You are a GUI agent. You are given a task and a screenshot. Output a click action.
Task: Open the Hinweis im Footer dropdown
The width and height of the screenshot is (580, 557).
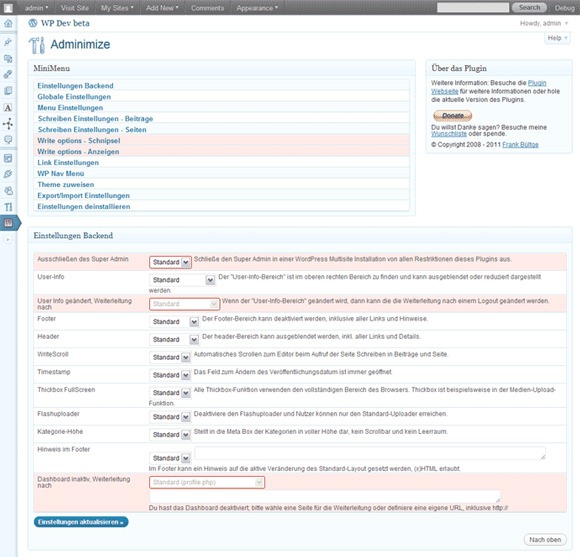tap(170, 458)
